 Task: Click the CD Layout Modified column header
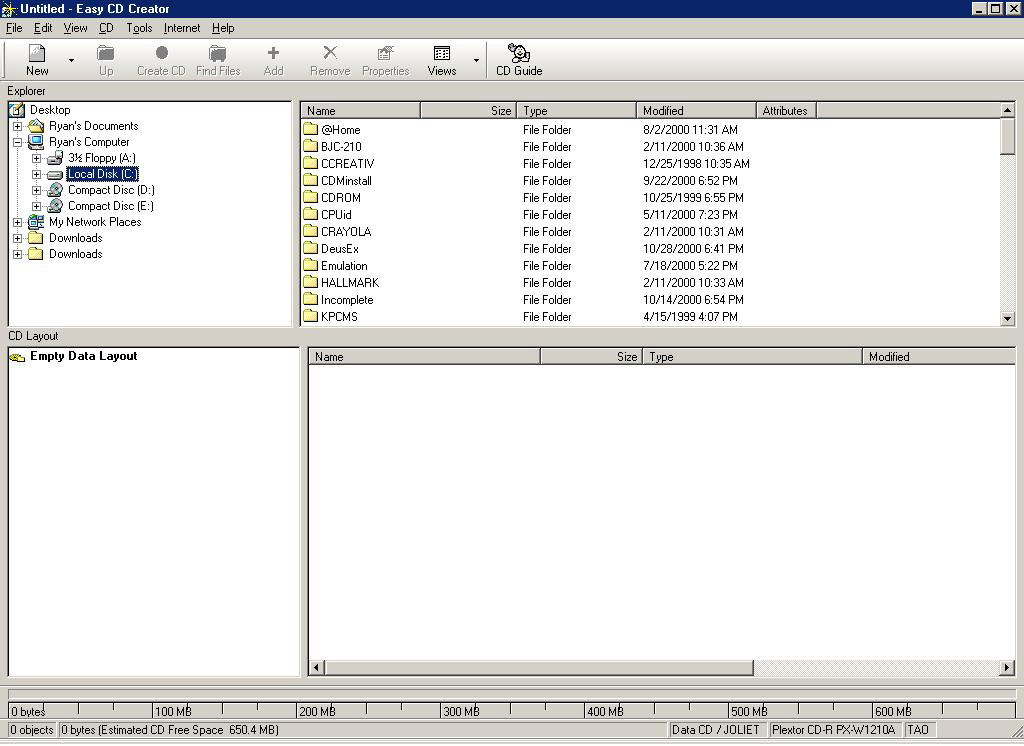point(939,357)
